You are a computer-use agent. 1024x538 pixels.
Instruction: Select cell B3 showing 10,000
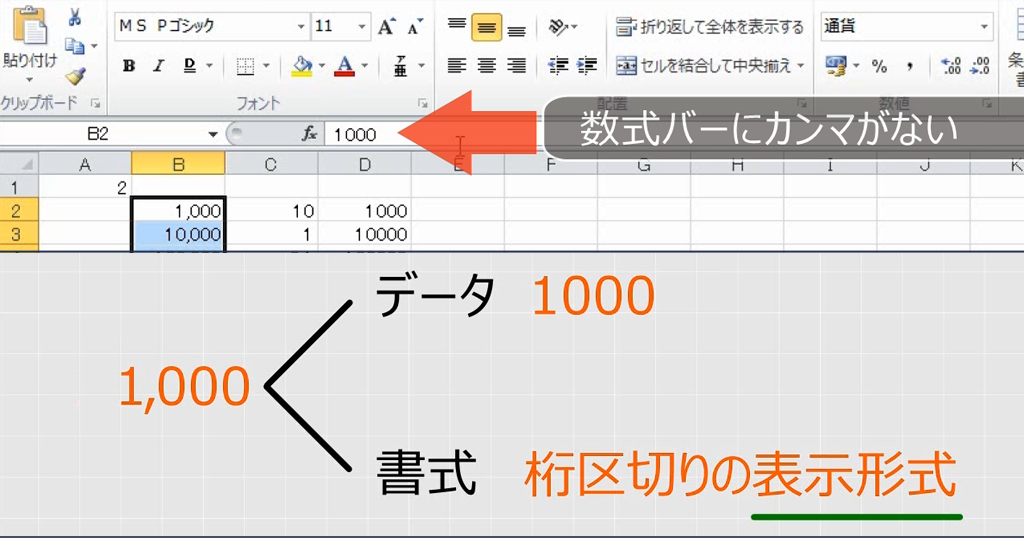coord(178,234)
